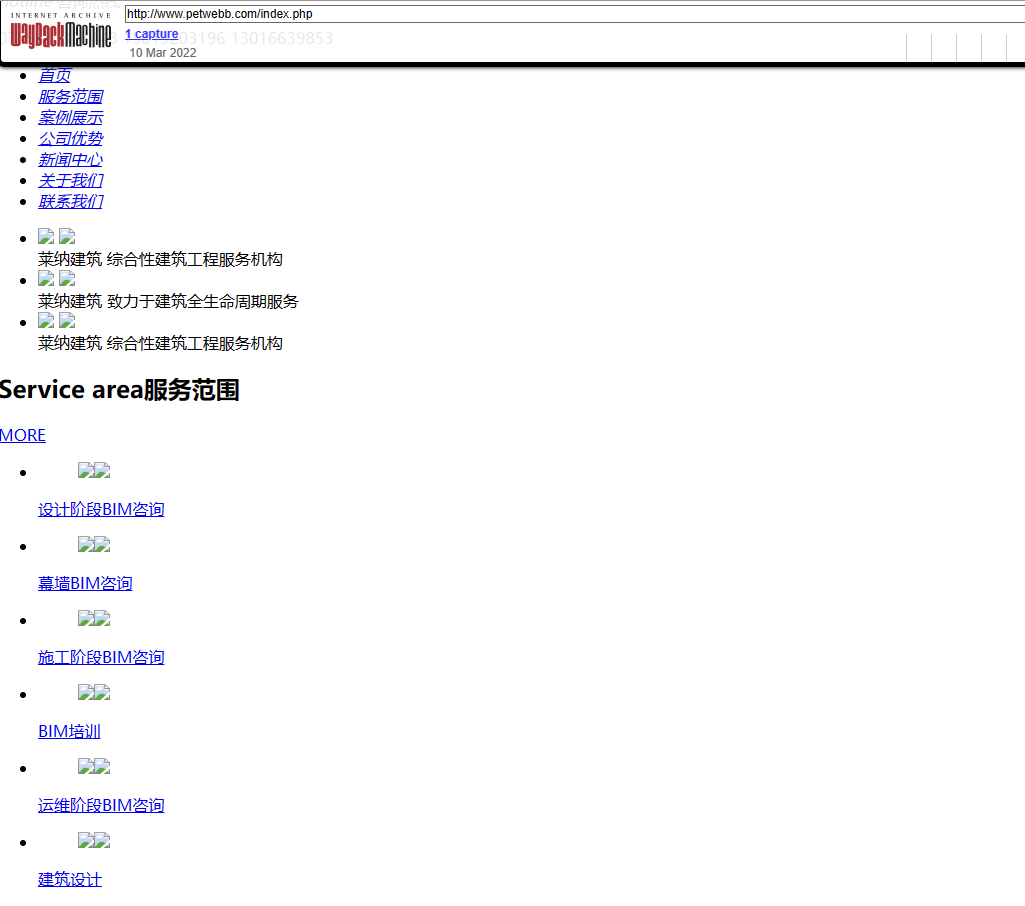This screenshot has height=906, width=1025.
Task: Open the 首页 navigation item
Action: coord(54,76)
